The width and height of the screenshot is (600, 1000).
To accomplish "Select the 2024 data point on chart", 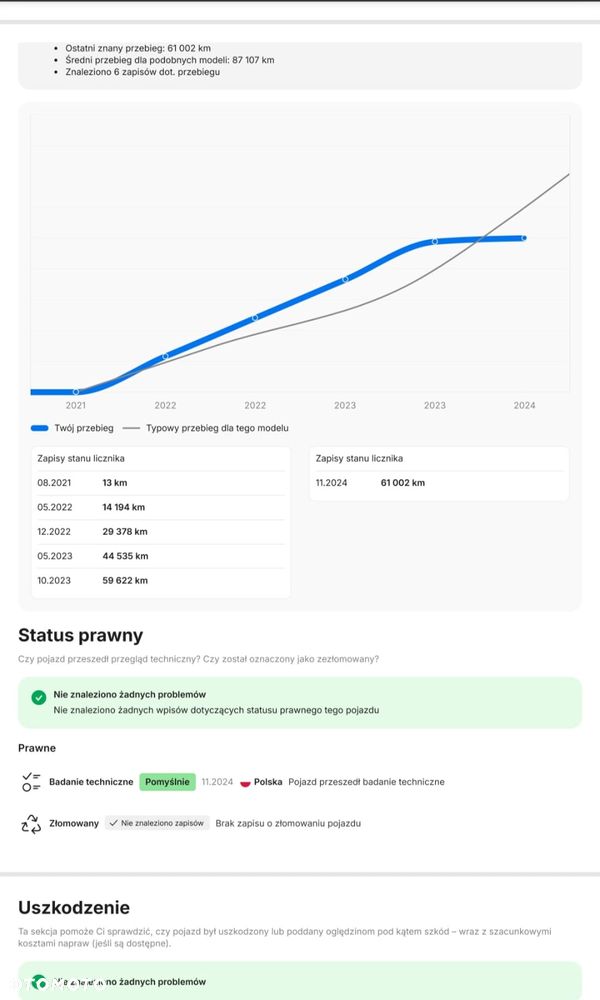I will pos(524,238).
